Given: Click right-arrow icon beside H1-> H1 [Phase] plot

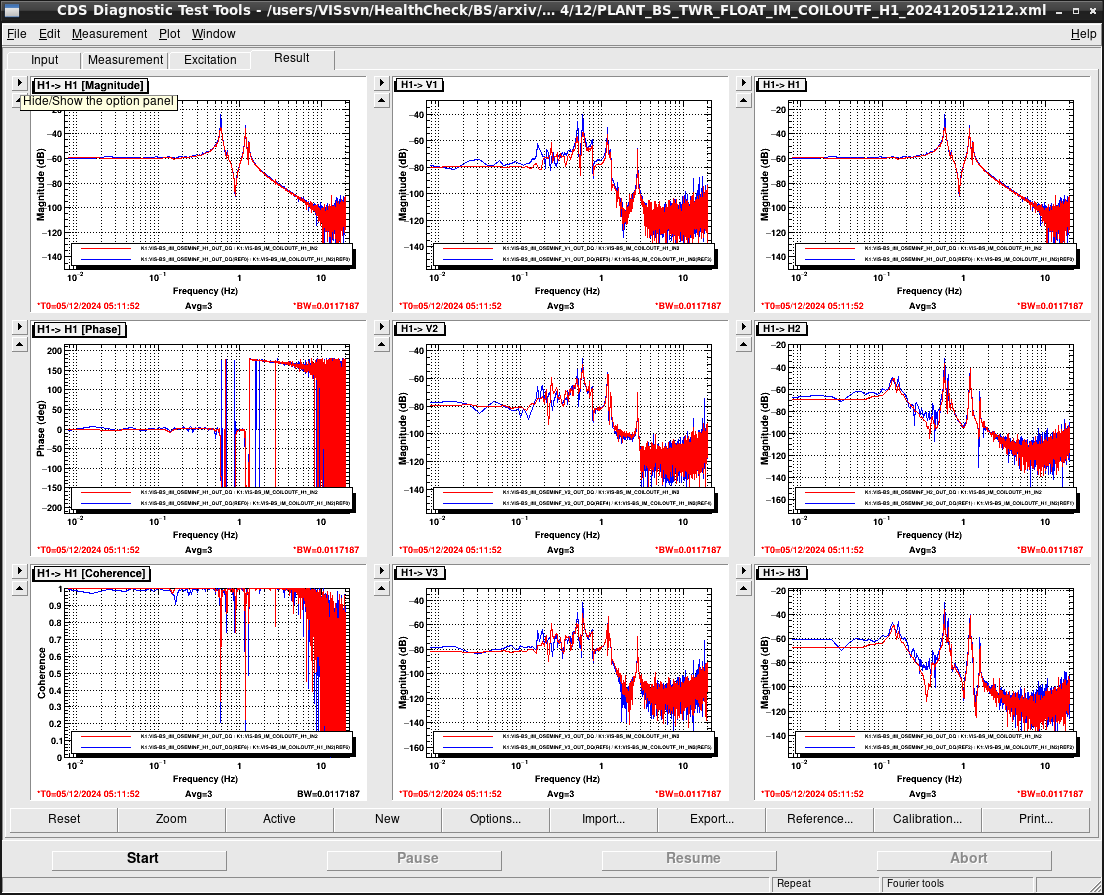Looking at the screenshot, I should [x=20, y=327].
